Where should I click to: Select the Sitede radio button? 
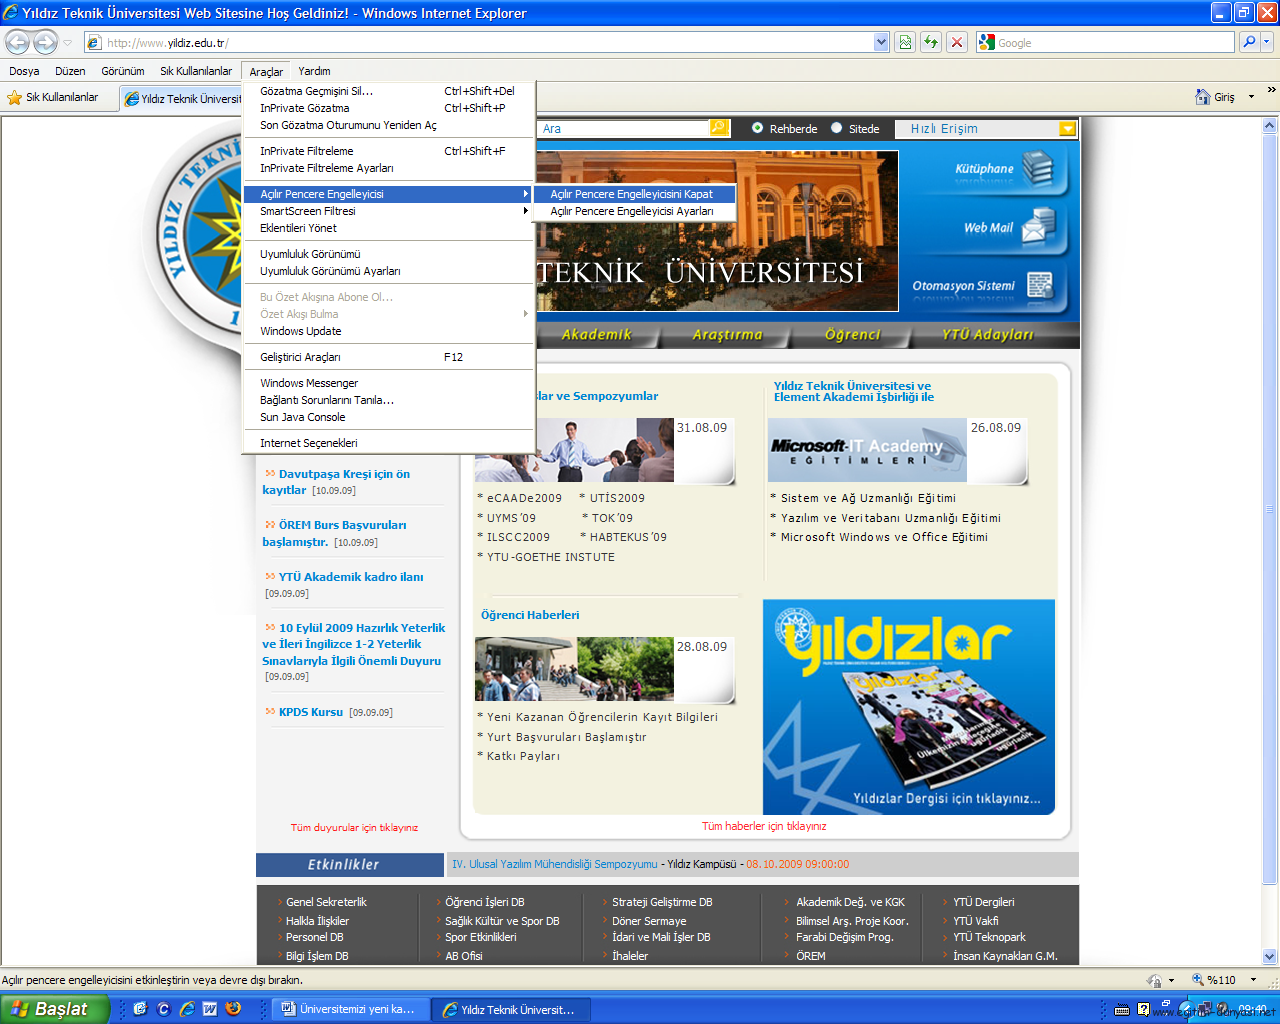click(837, 128)
